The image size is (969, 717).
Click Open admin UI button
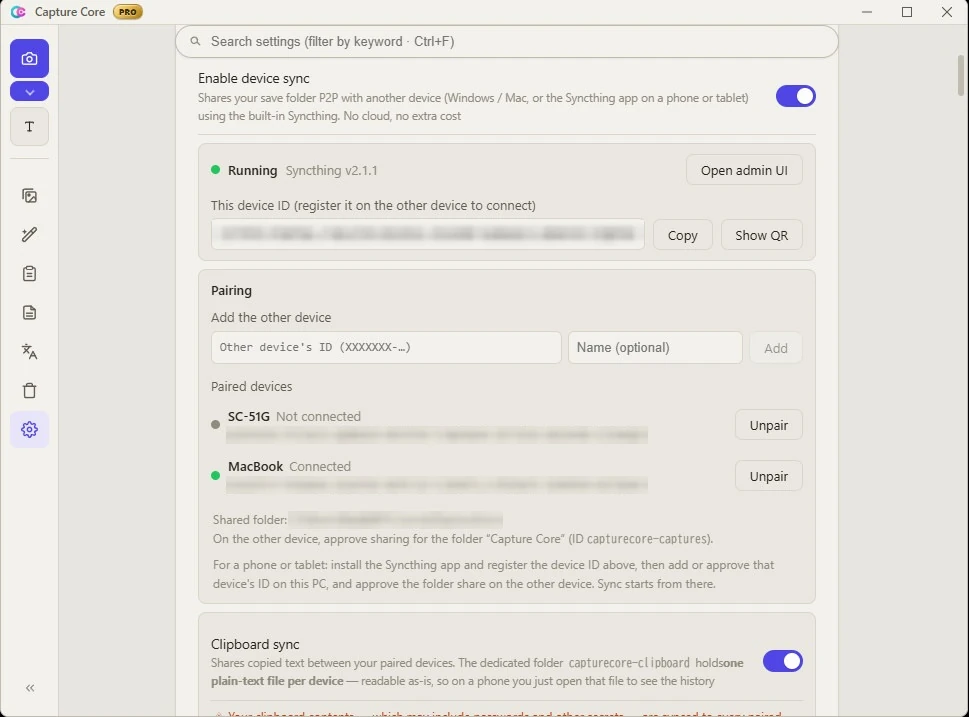[744, 170]
